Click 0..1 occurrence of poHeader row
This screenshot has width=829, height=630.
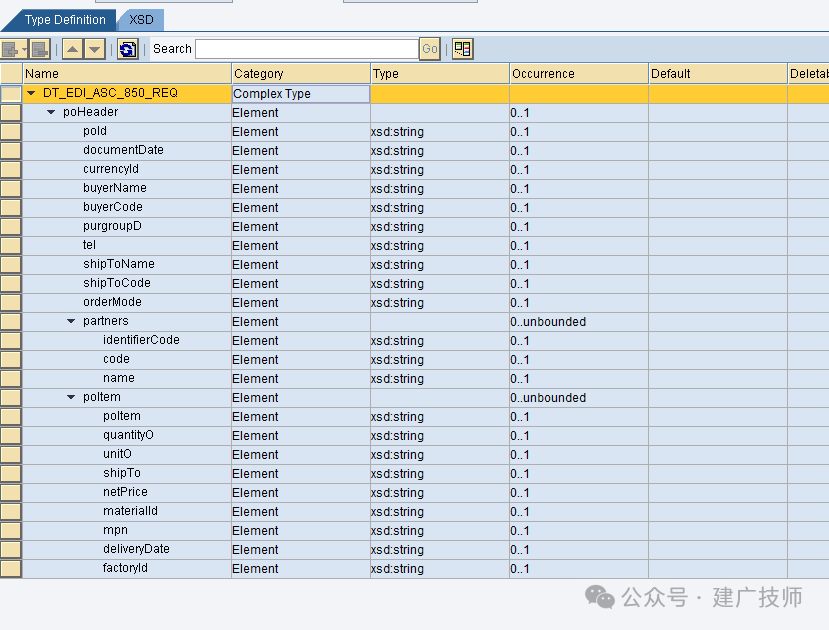(x=579, y=113)
